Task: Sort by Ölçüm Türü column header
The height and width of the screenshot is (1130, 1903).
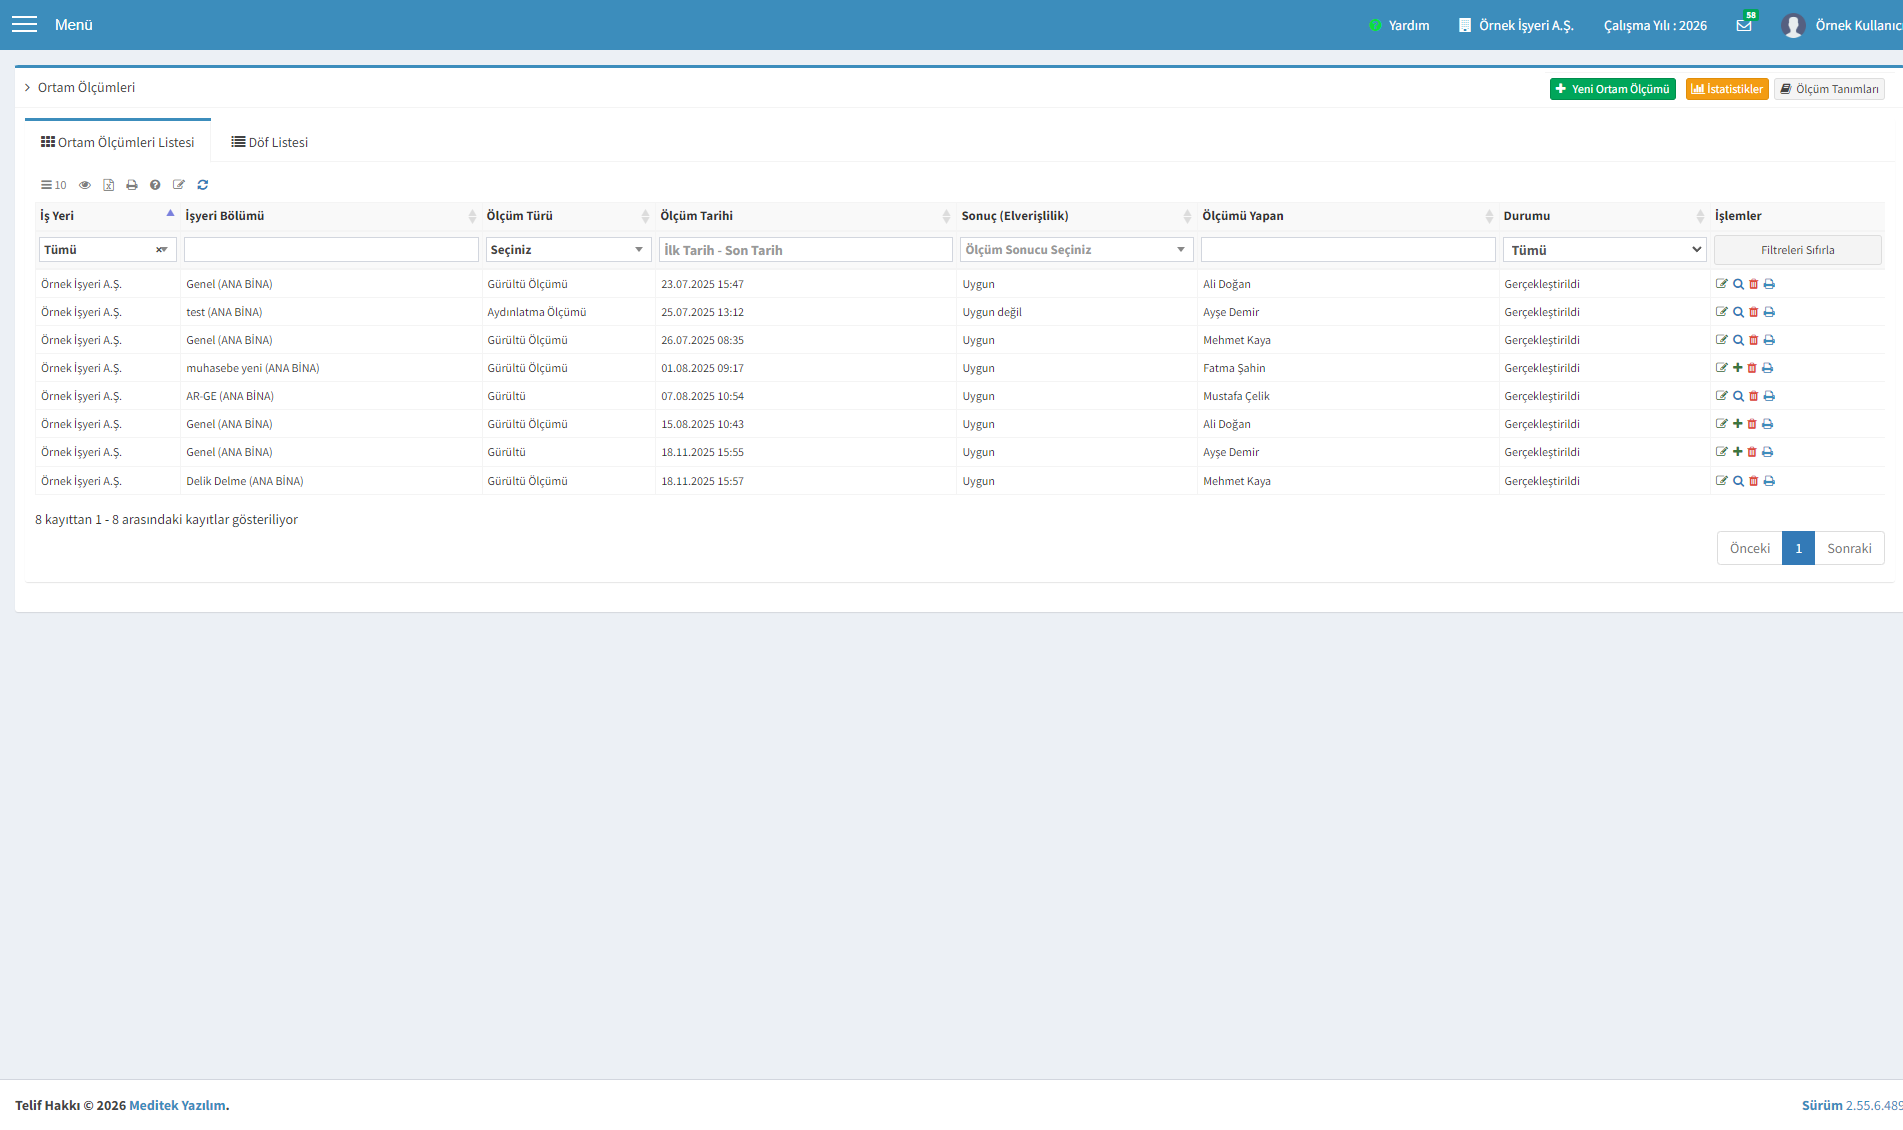Action: 568,216
